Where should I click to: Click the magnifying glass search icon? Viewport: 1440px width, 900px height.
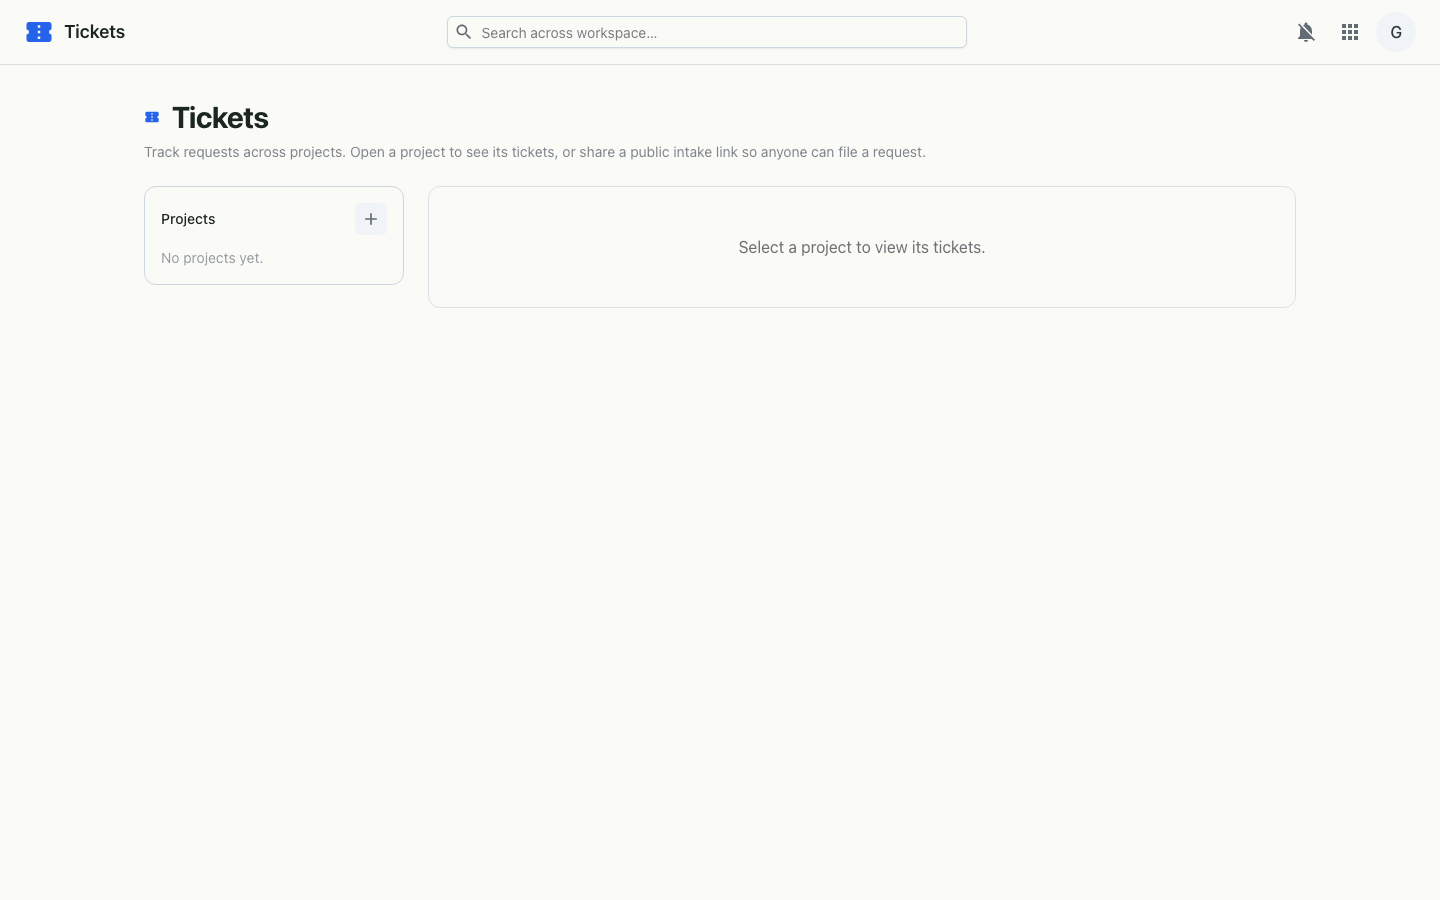point(464,32)
